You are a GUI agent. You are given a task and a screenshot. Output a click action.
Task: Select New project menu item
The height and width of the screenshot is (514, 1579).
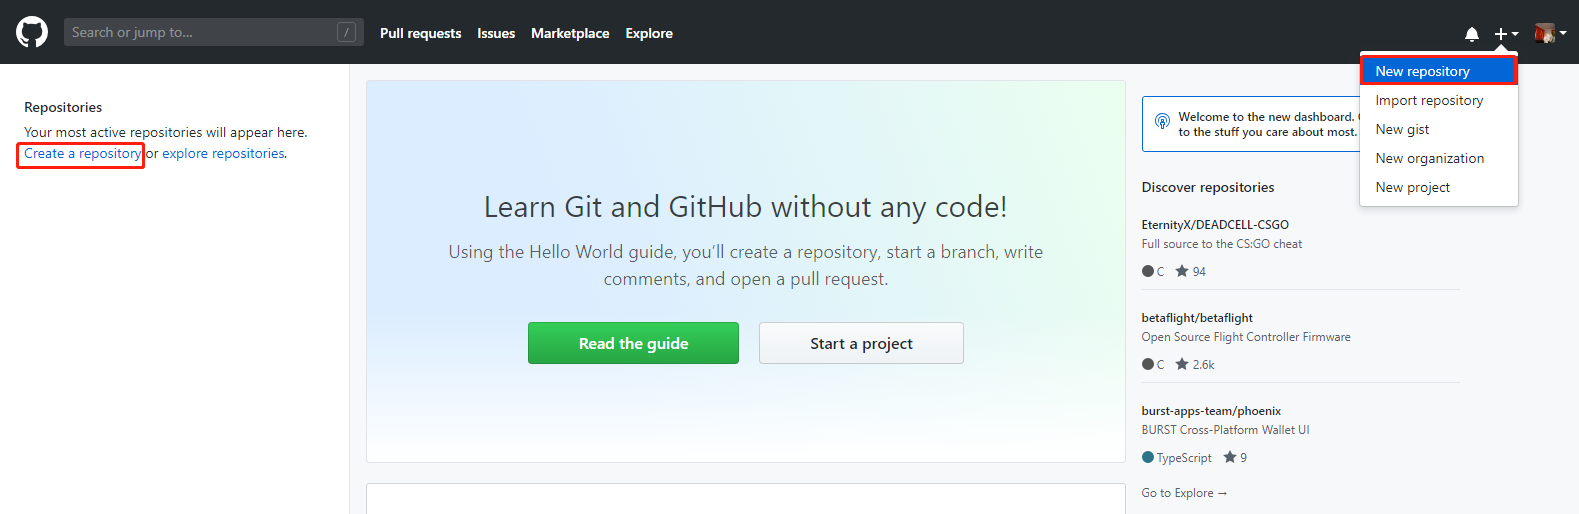pyautogui.click(x=1412, y=187)
